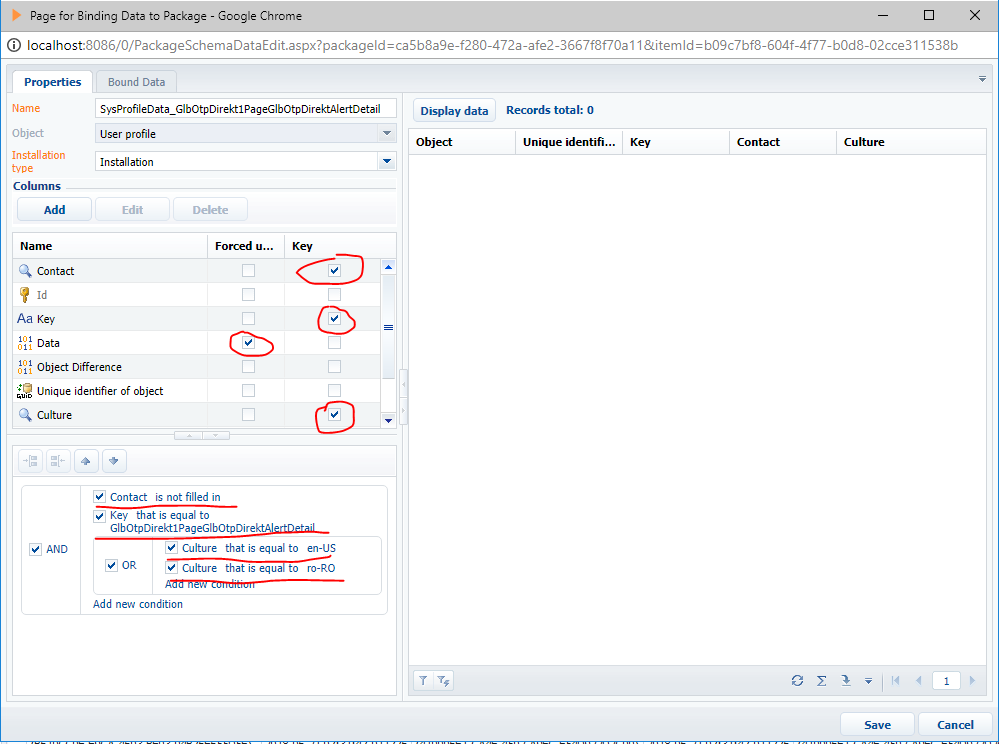
Task: Go to next page in the grid pager
Action: [971, 680]
